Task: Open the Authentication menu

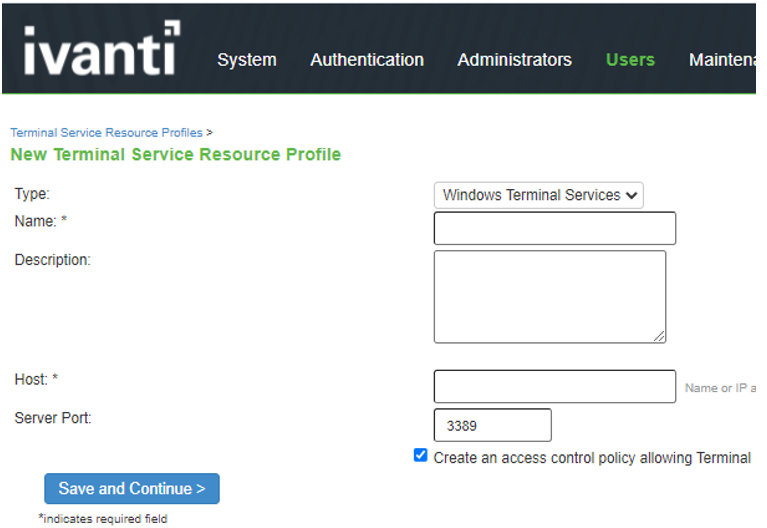Action: point(367,60)
